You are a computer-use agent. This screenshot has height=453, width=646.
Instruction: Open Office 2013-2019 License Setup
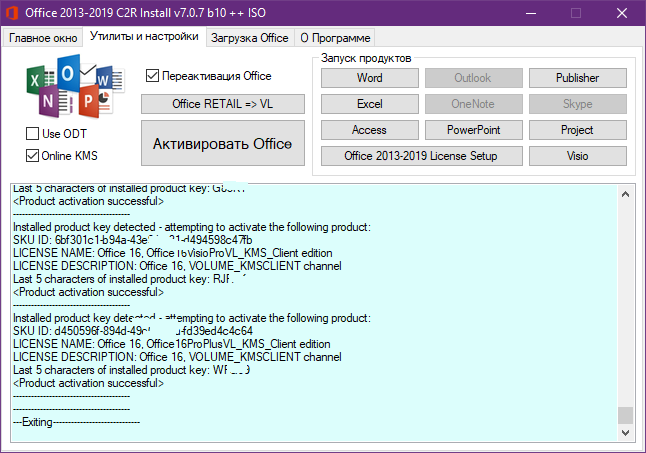point(421,156)
